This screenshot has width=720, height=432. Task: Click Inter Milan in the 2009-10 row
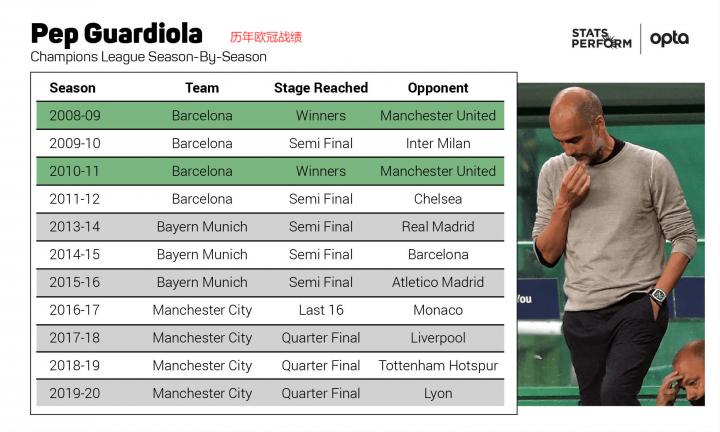438,143
